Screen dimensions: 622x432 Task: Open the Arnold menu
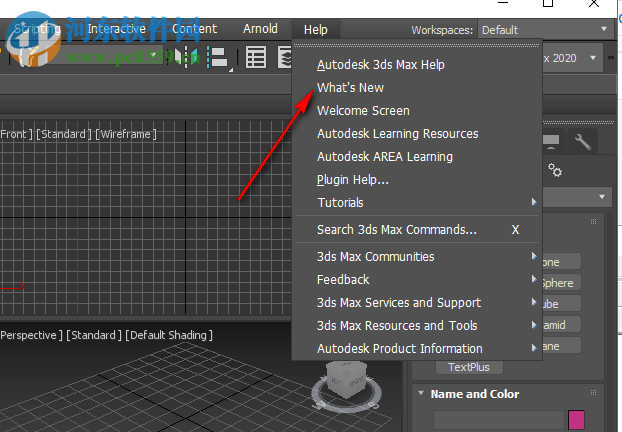click(260, 29)
